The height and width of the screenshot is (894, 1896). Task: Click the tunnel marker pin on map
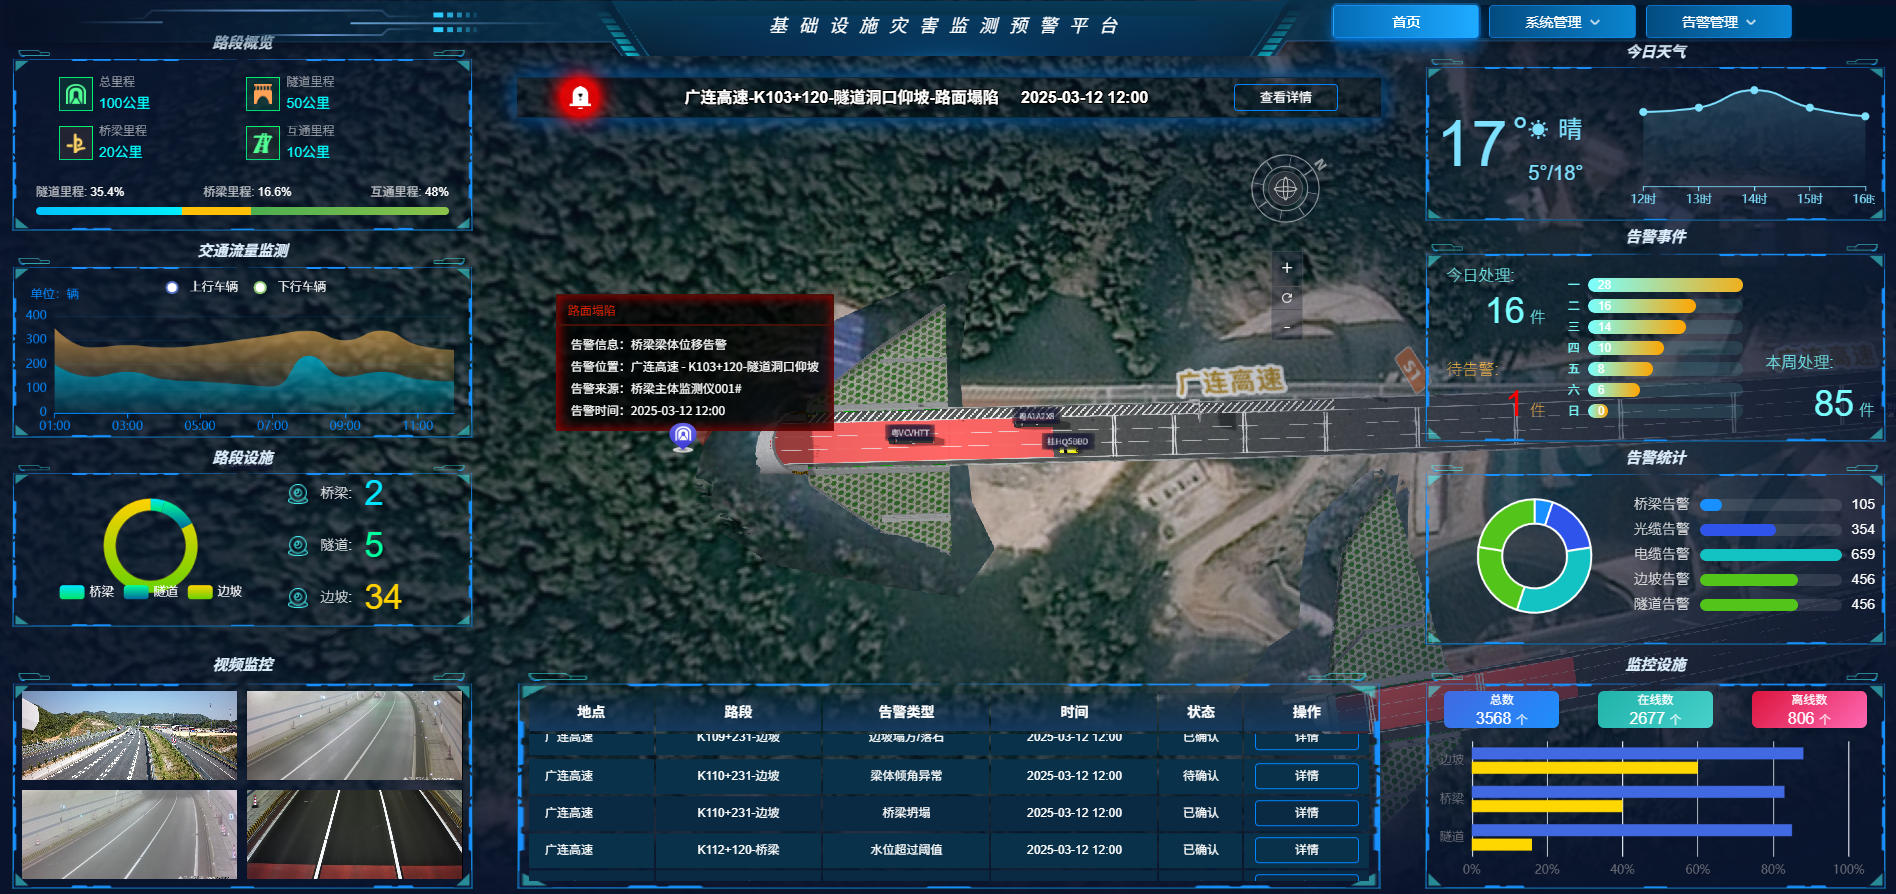tap(683, 436)
